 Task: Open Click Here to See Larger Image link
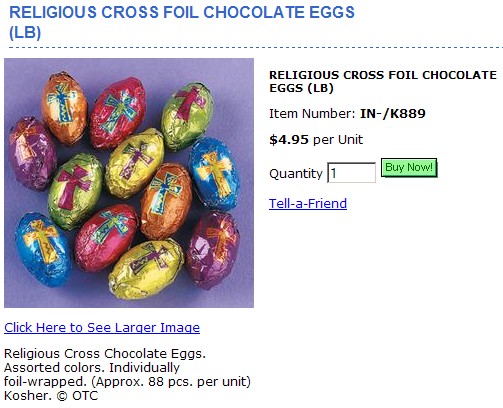coord(102,328)
